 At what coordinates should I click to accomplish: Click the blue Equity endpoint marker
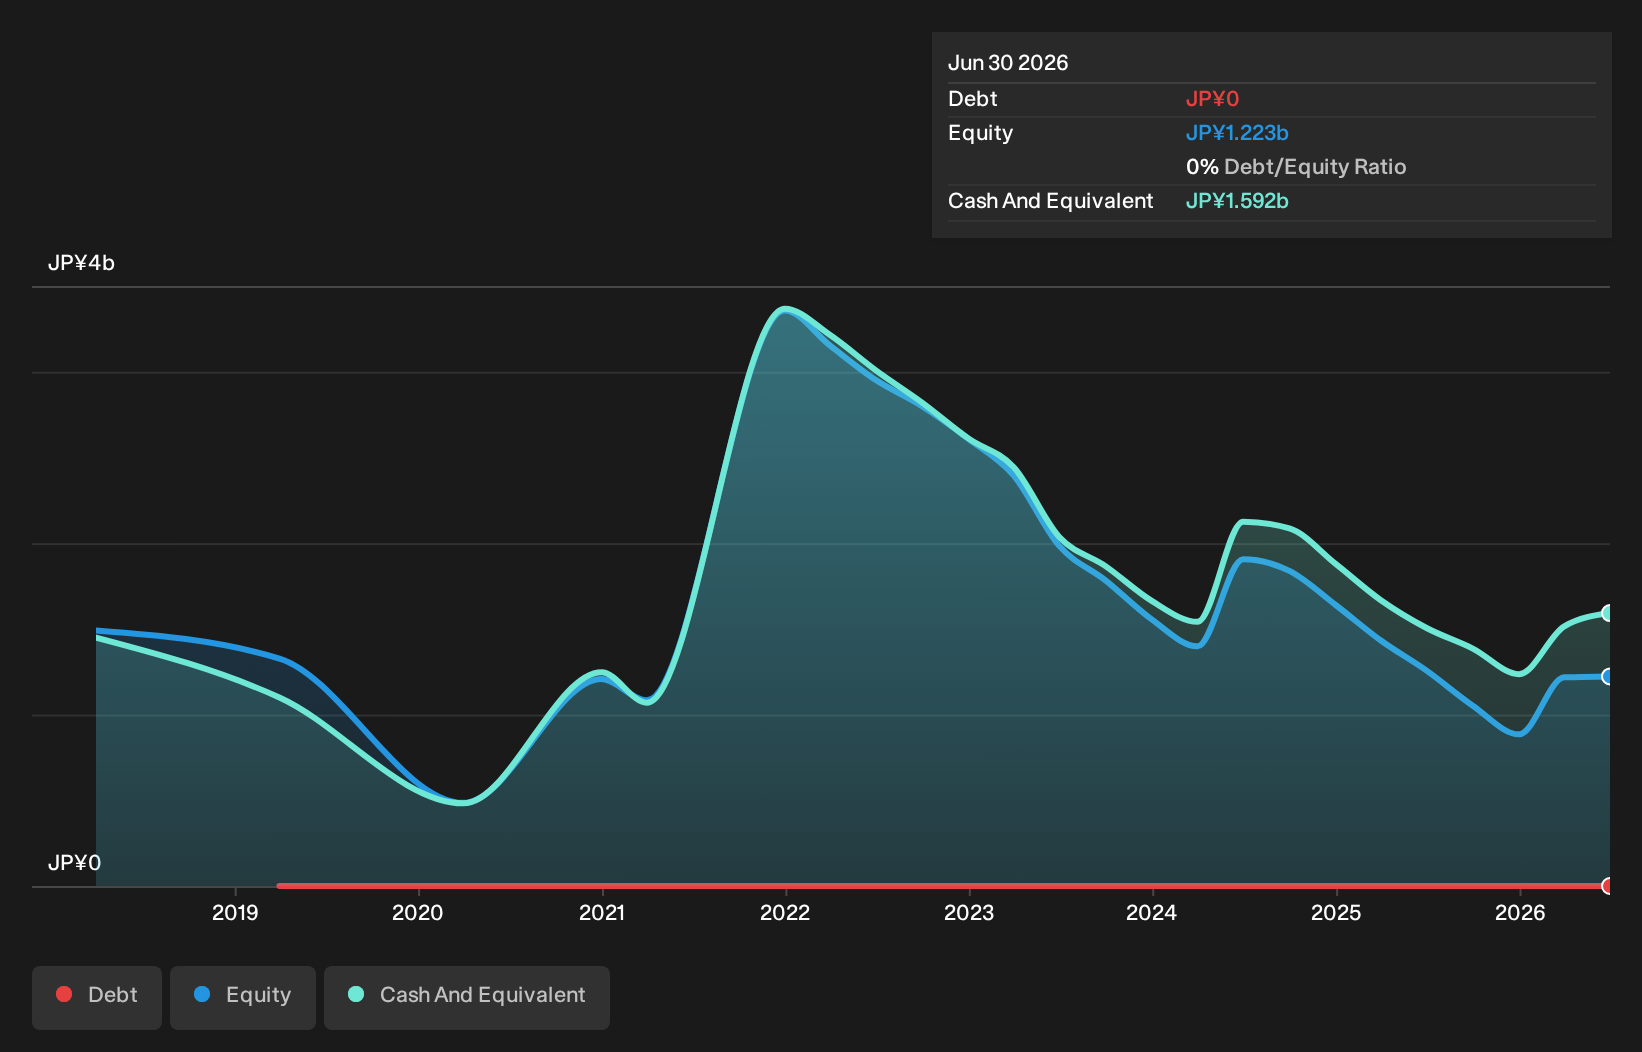click(x=1608, y=677)
